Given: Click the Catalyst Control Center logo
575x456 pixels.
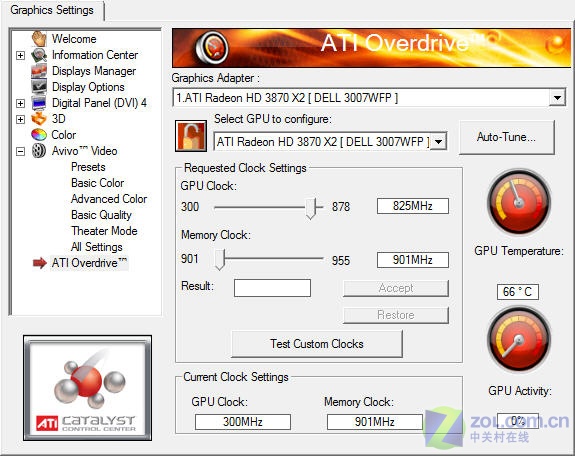Looking at the screenshot, I should point(87,388).
